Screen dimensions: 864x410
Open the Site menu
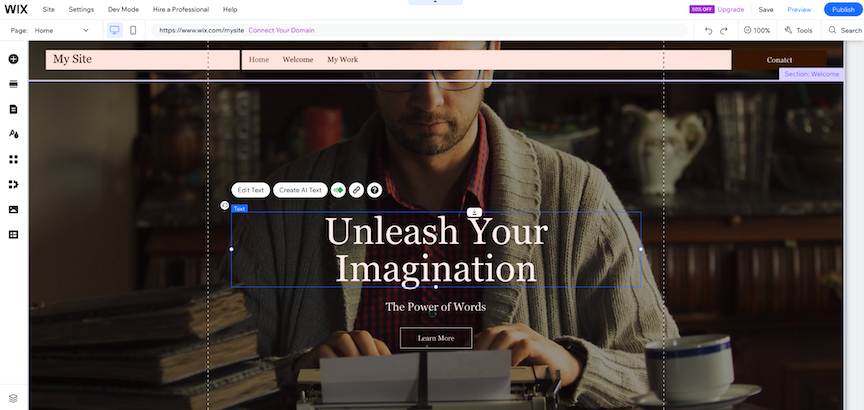[48, 9]
